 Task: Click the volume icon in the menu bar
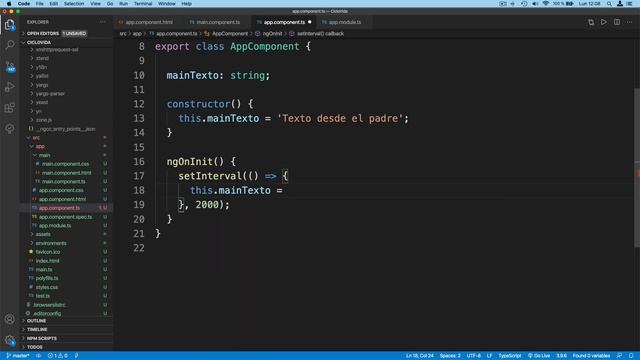tap(535, 4)
